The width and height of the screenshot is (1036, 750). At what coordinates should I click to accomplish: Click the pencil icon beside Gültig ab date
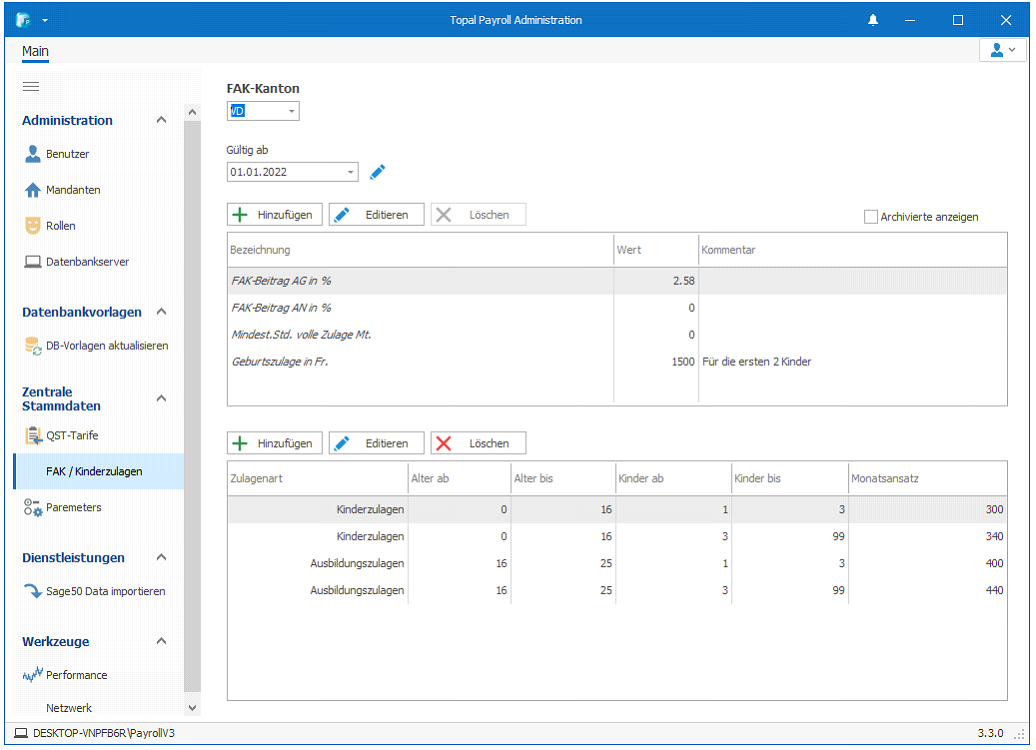[x=377, y=172]
